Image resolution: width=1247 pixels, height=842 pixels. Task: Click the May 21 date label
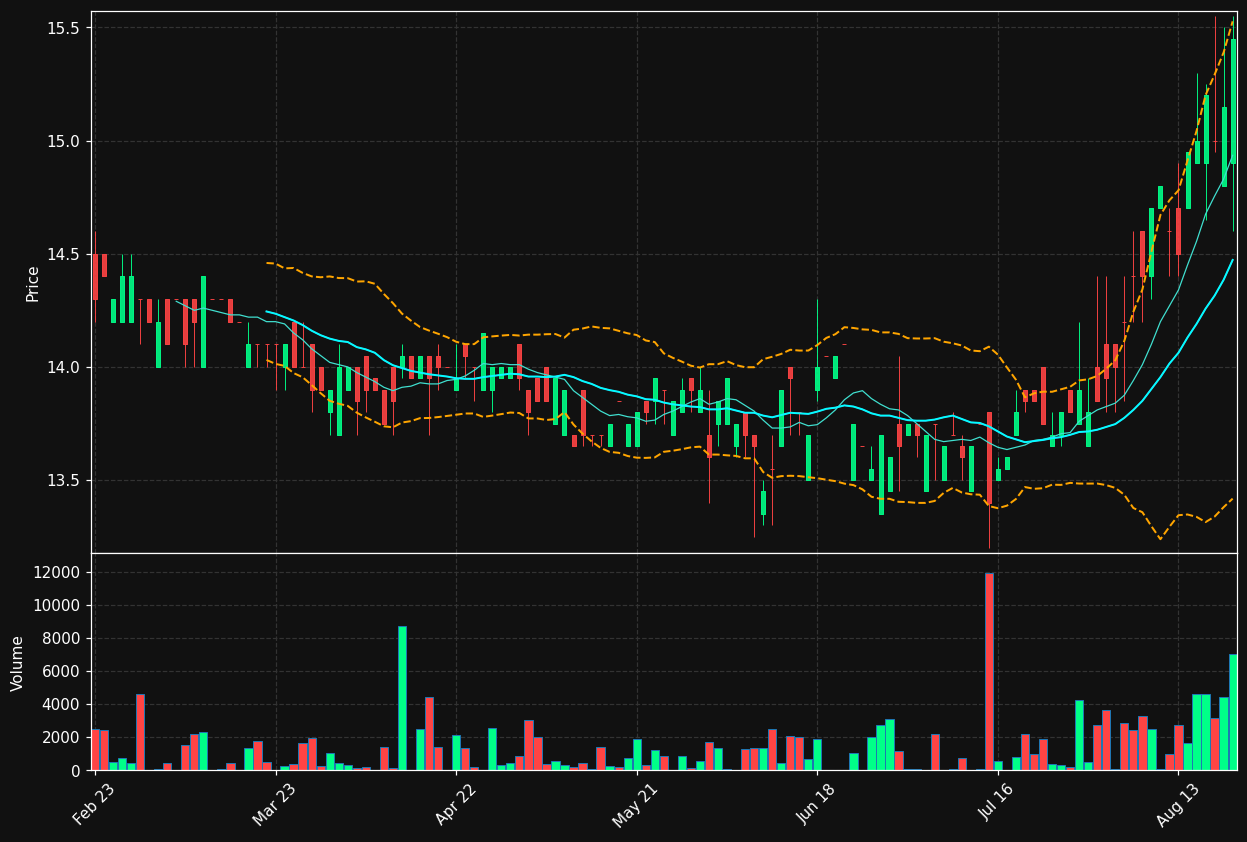coord(635,804)
